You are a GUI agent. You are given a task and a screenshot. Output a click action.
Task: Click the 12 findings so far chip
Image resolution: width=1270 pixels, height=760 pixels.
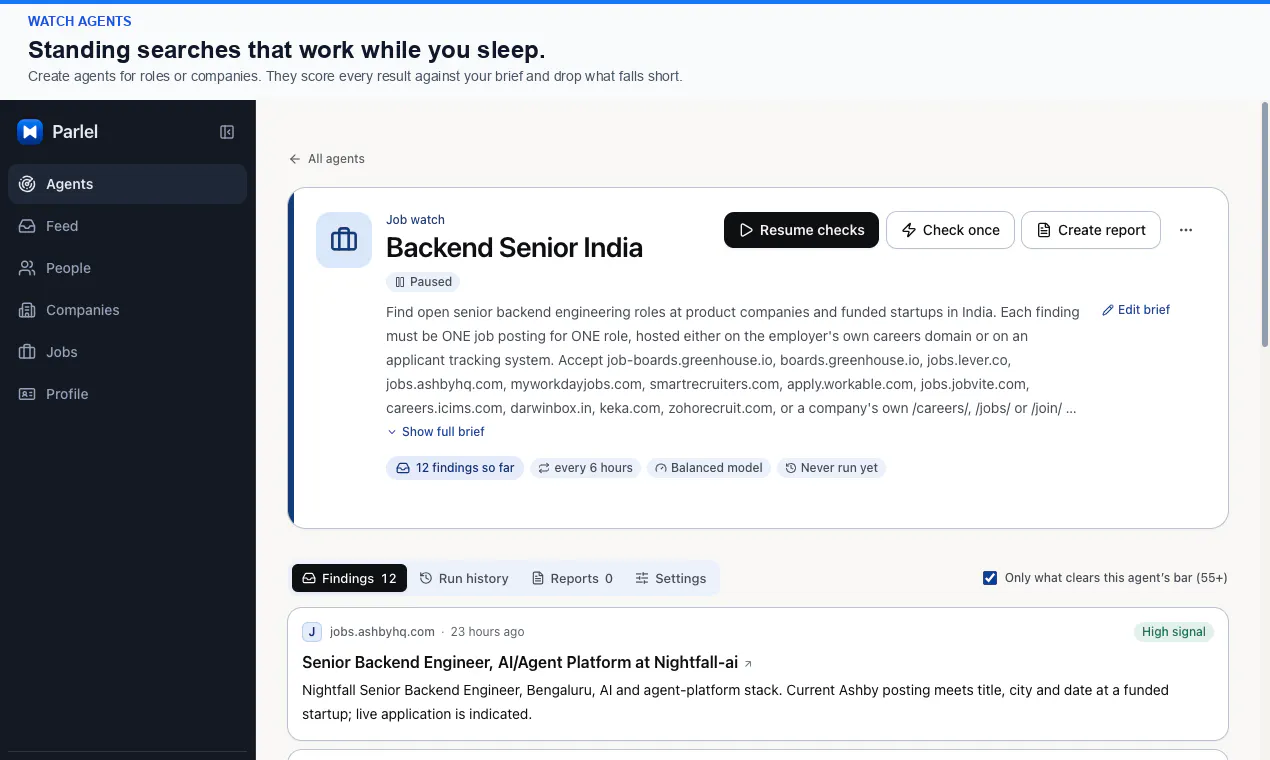click(455, 468)
